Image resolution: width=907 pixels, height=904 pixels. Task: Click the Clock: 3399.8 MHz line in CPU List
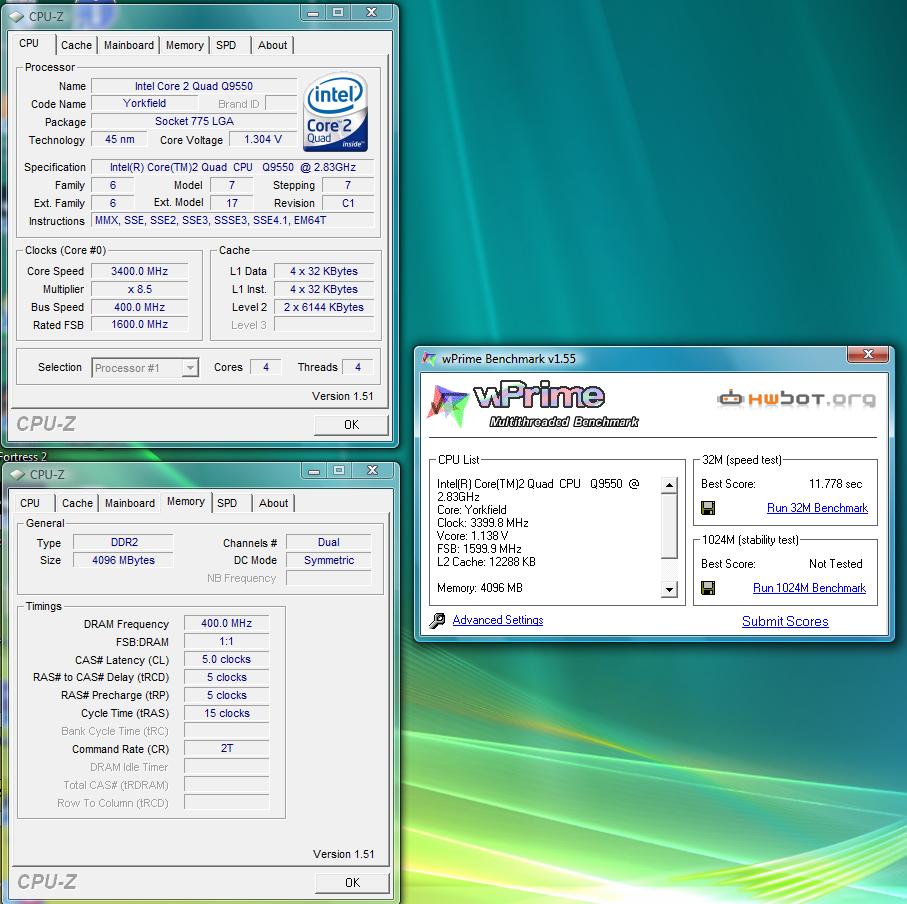[483, 523]
